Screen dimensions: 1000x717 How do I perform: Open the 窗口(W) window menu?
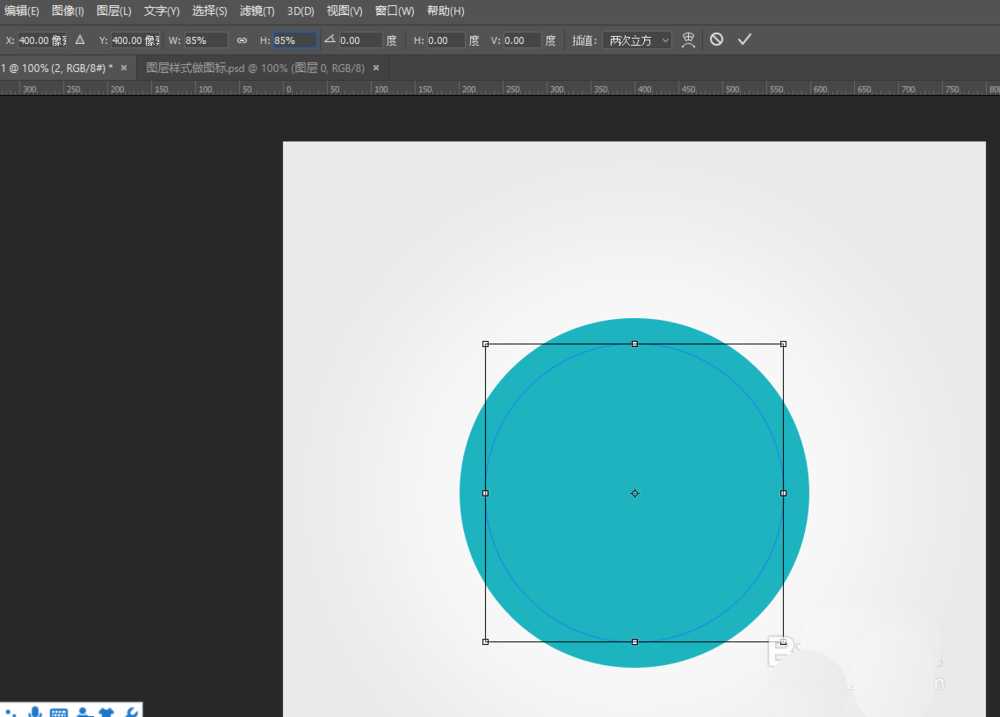click(394, 11)
